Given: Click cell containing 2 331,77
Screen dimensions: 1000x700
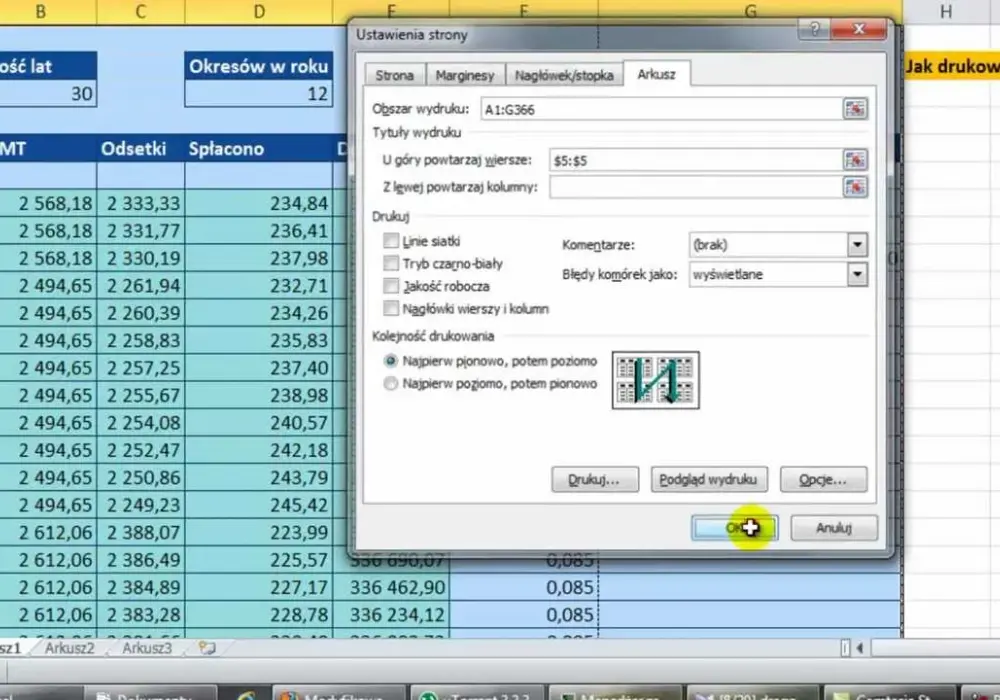Looking at the screenshot, I should (x=140, y=231).
